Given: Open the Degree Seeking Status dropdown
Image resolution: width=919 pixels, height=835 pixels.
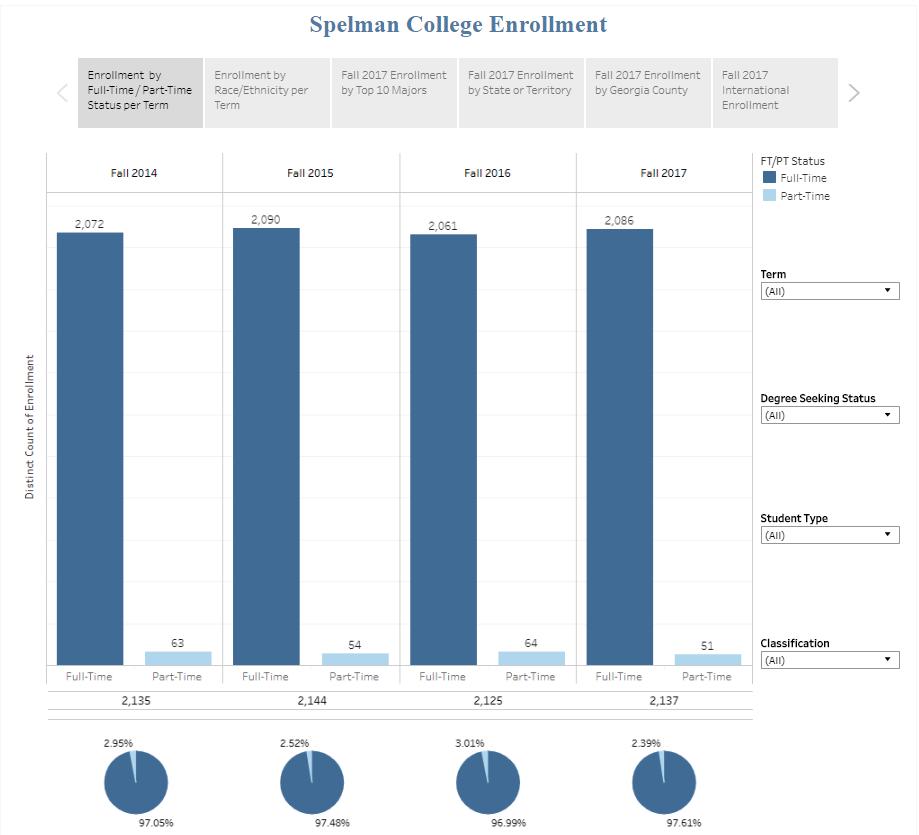Looking at the screenshot, I should click(x=829, y=415).
